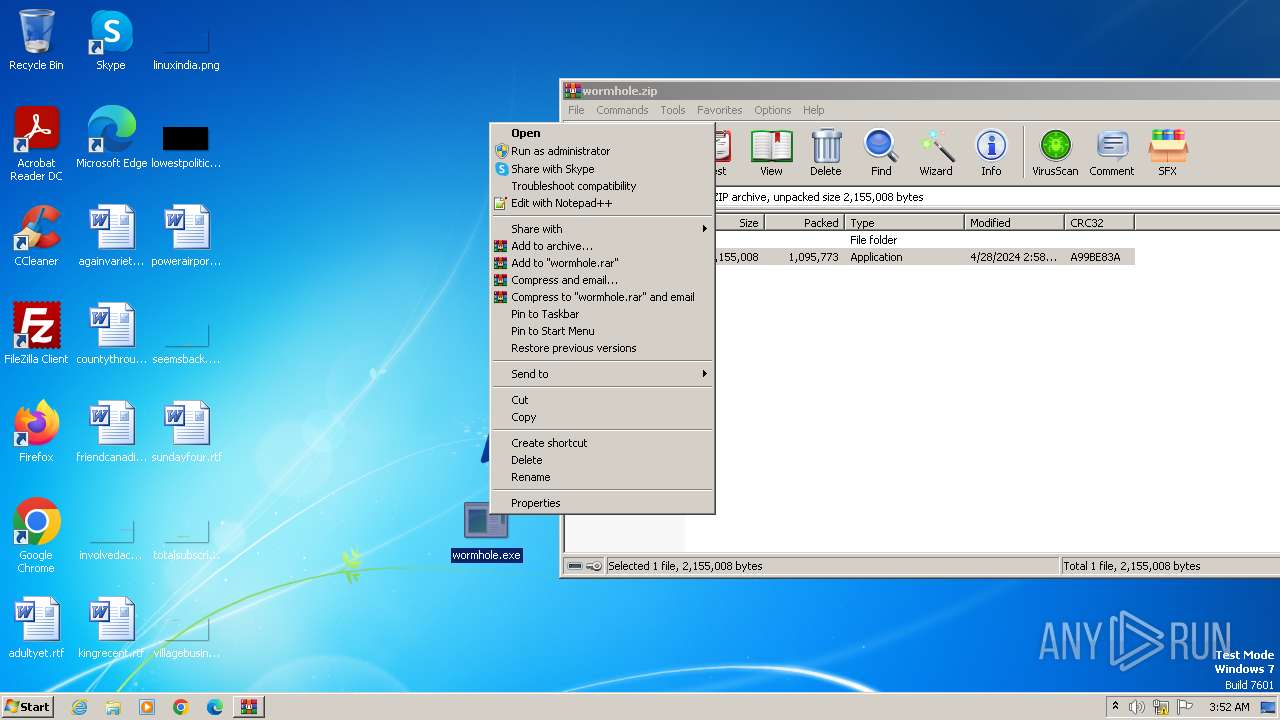Show hidden system tray icons
Image resolution: width=1280 pixels, height=720 pixels.
point(1115,707)
